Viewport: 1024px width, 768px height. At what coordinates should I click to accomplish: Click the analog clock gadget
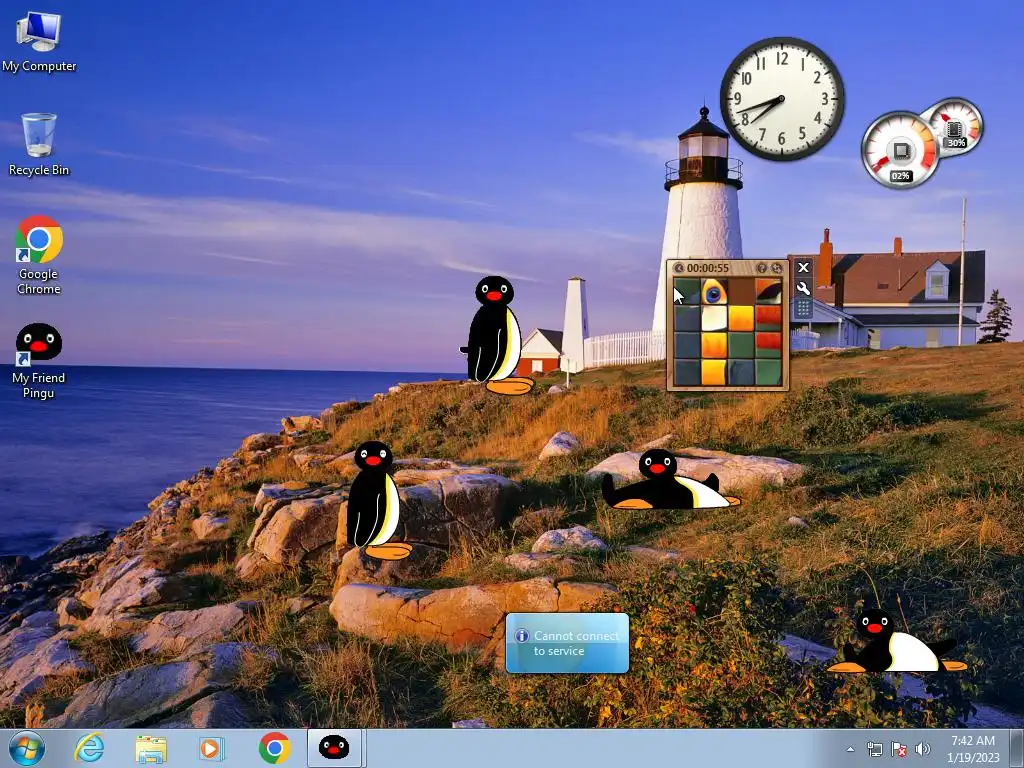pyautogui.click(x=782, y=99)
